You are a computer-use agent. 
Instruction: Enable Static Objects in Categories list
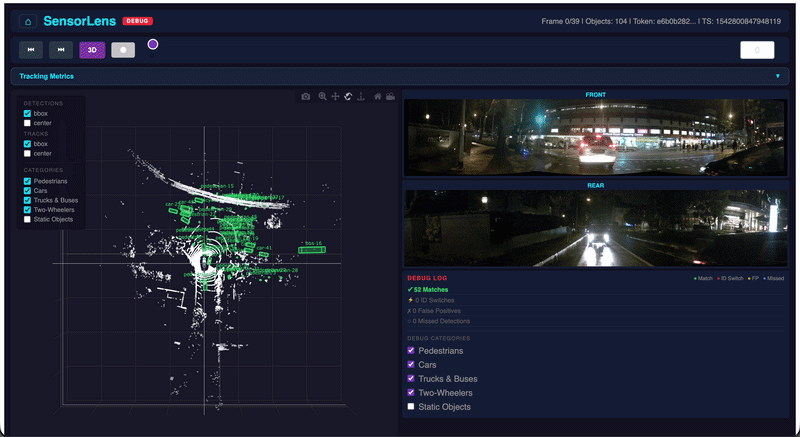[27, 219]
